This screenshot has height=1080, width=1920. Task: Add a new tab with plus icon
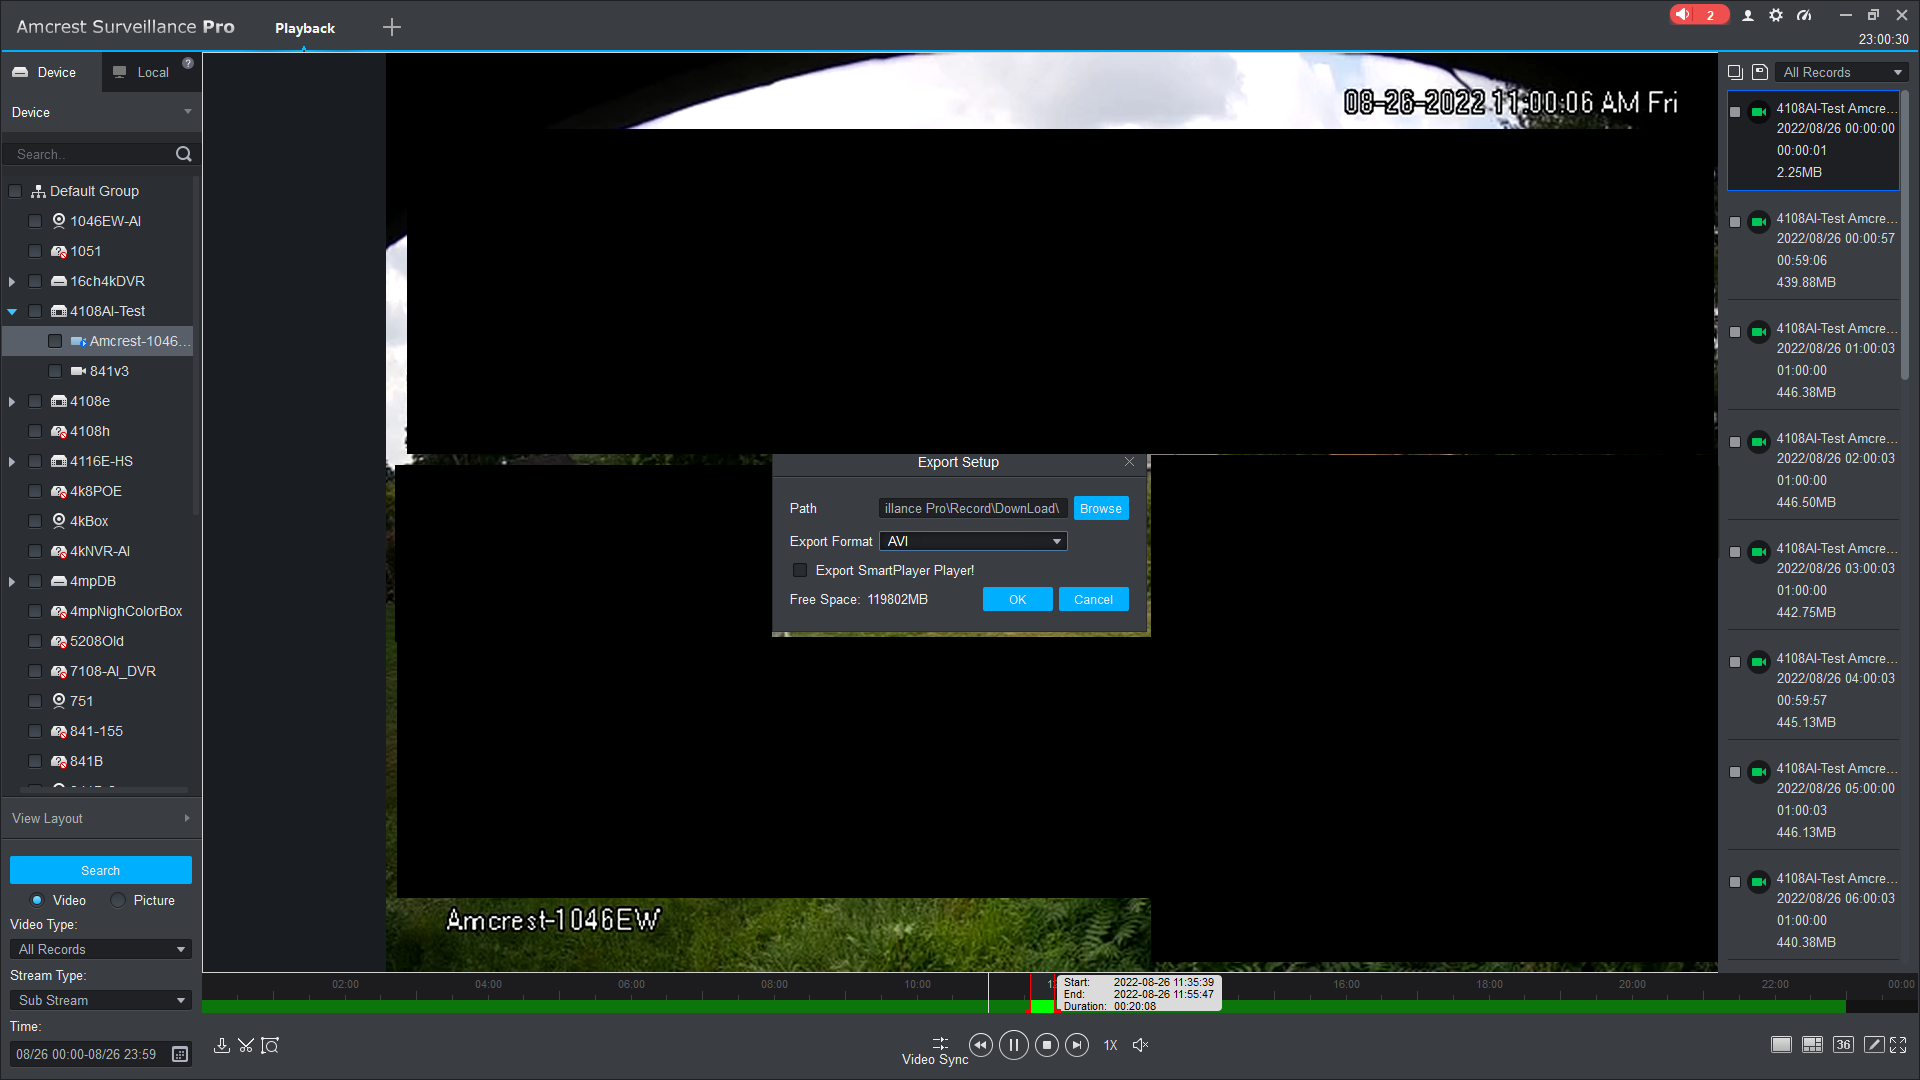392,28
